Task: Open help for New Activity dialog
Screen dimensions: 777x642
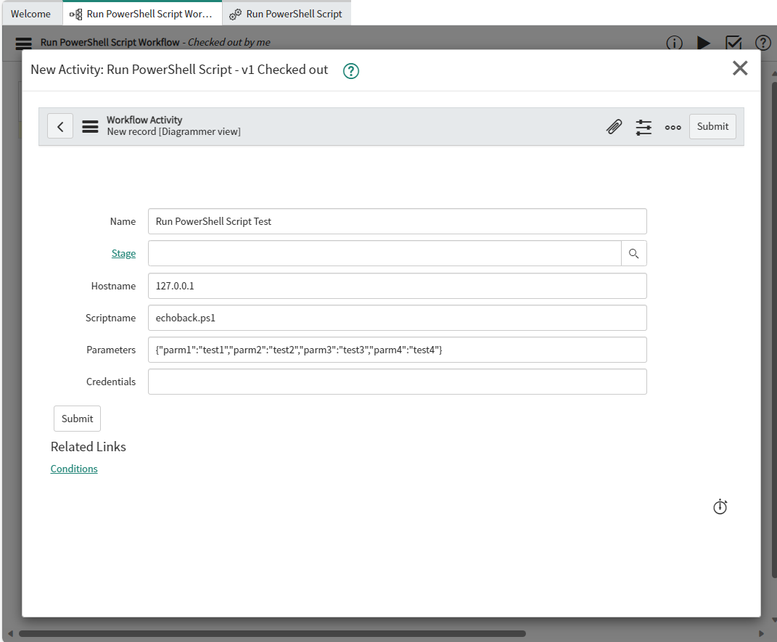Action: 351,71
